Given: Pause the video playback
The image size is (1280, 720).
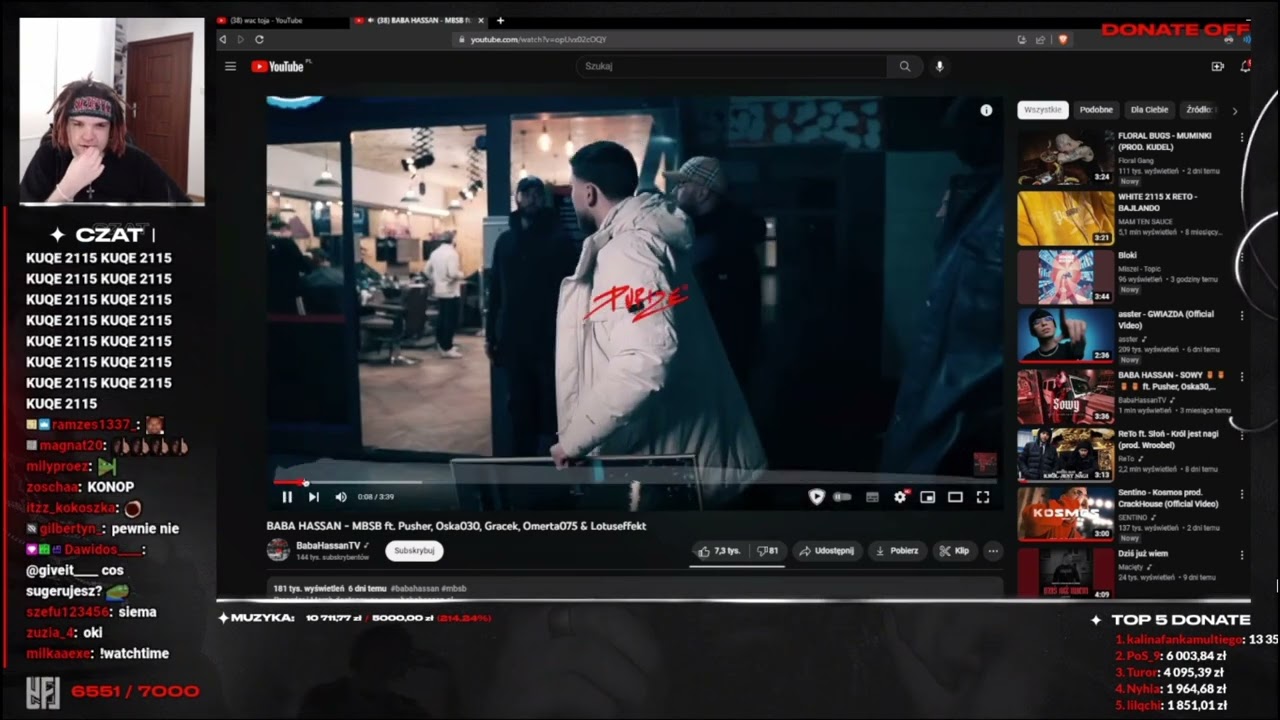Looking at the screenshot, I should point(287,497).
